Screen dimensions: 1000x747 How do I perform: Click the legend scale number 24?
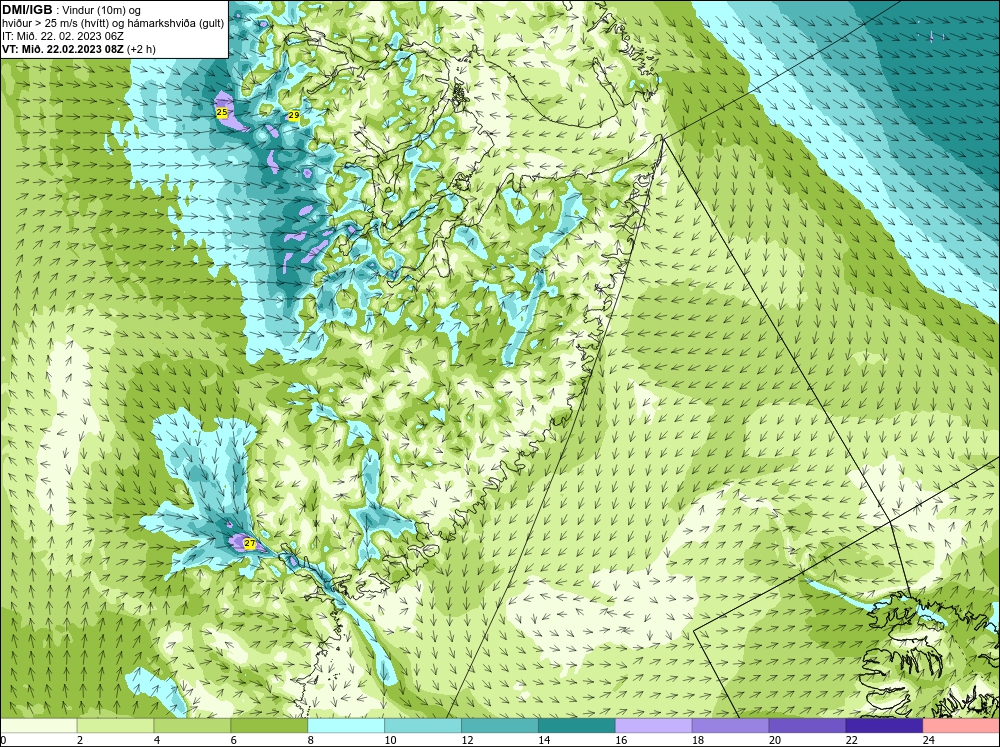[929, 740]
